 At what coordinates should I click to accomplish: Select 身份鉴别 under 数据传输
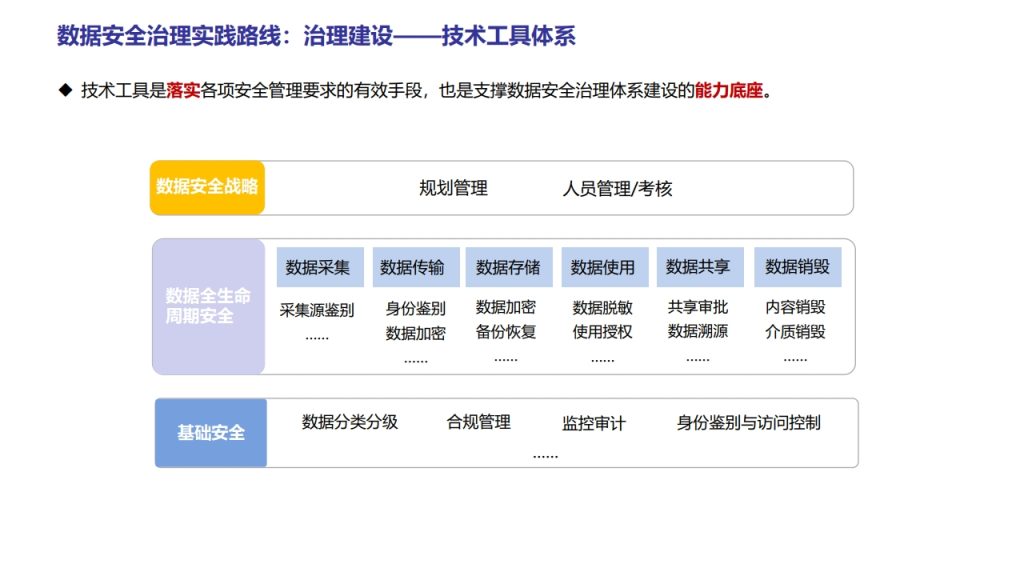tap(415, 308)
